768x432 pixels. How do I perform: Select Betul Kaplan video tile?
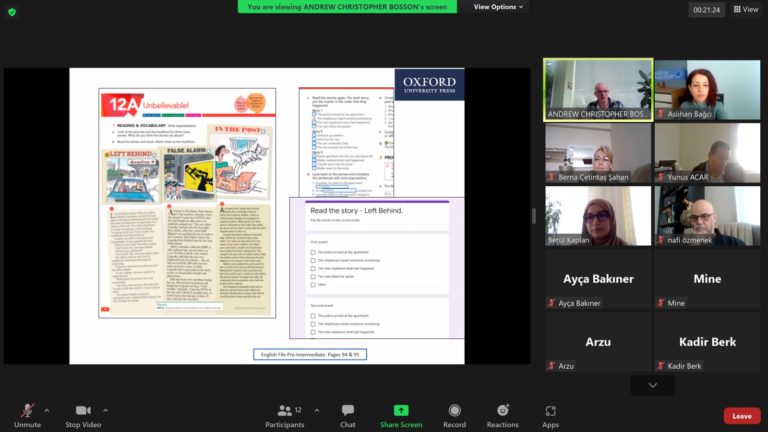point(598,216)
